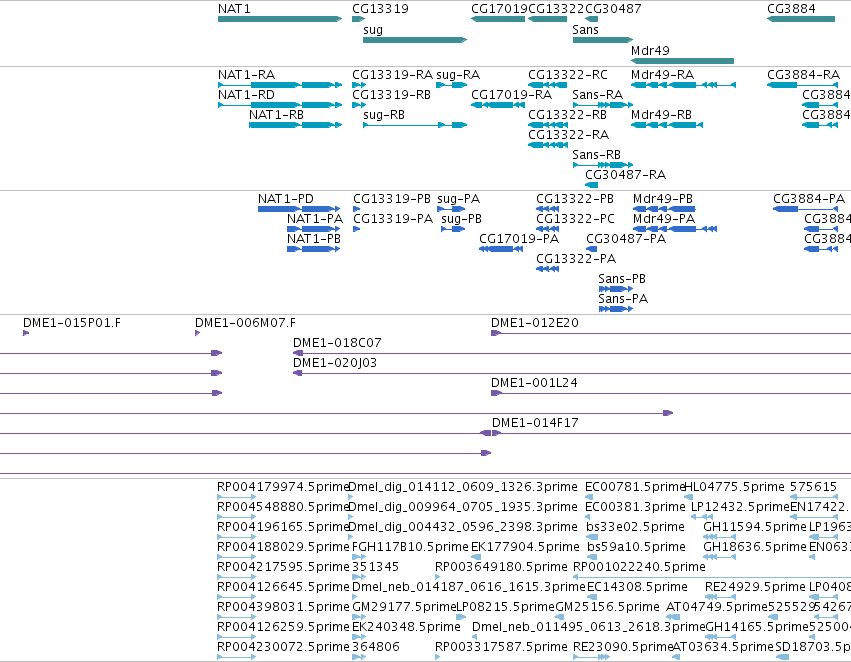Click the Sans-PA protein glyph
This screenshot has height=662, width=851.
click(615, 309)
